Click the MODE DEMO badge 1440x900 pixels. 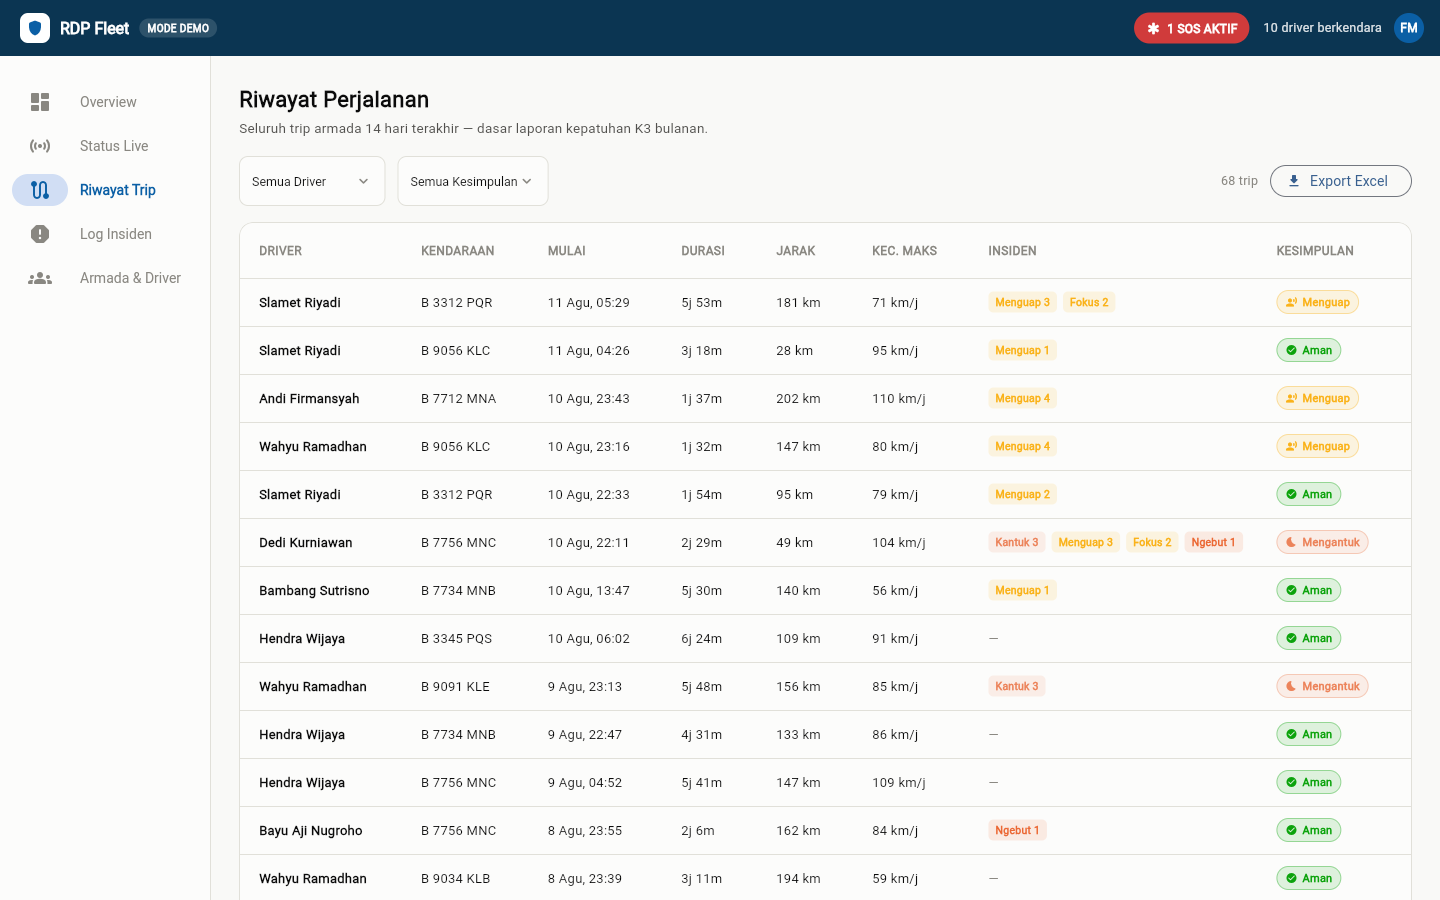pyautogui.click(x=178, y=28)
